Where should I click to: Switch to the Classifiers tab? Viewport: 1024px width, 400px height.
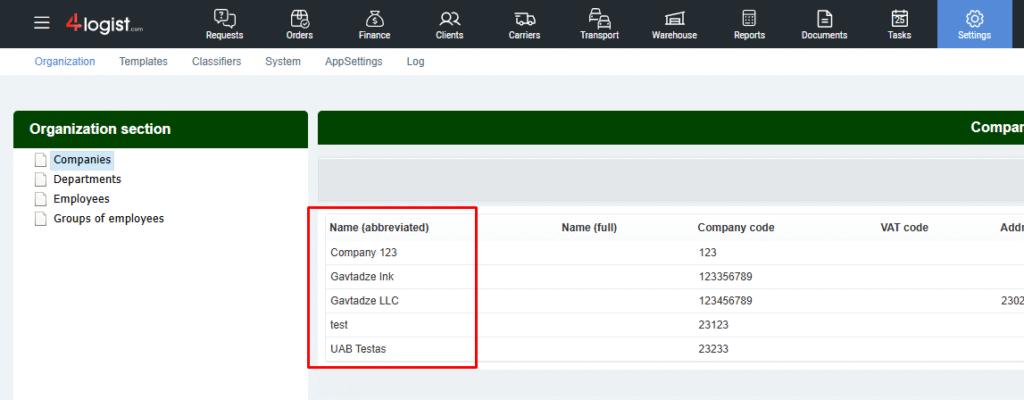(x=216, y=61)
